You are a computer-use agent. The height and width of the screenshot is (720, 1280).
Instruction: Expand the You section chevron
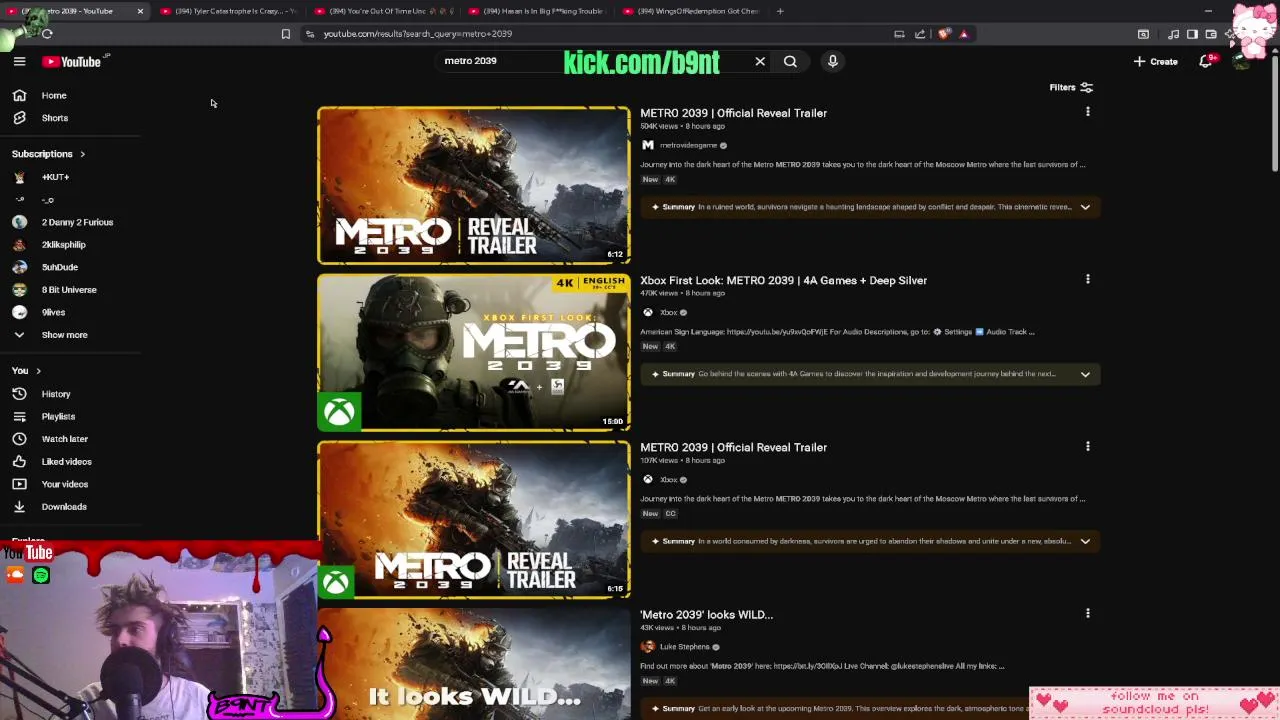click(x=38, y=371)
